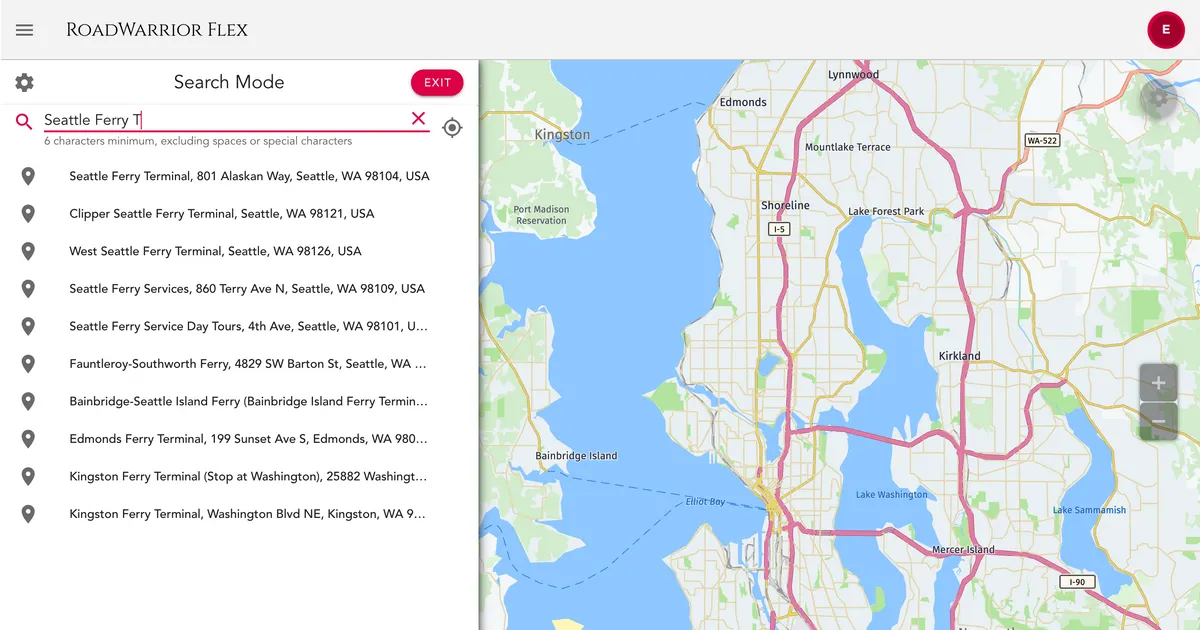This screenshot has height=630, width=1200.
Task: Zoom in on the map
Action: pyautogui.click(x=1158, y=383)
